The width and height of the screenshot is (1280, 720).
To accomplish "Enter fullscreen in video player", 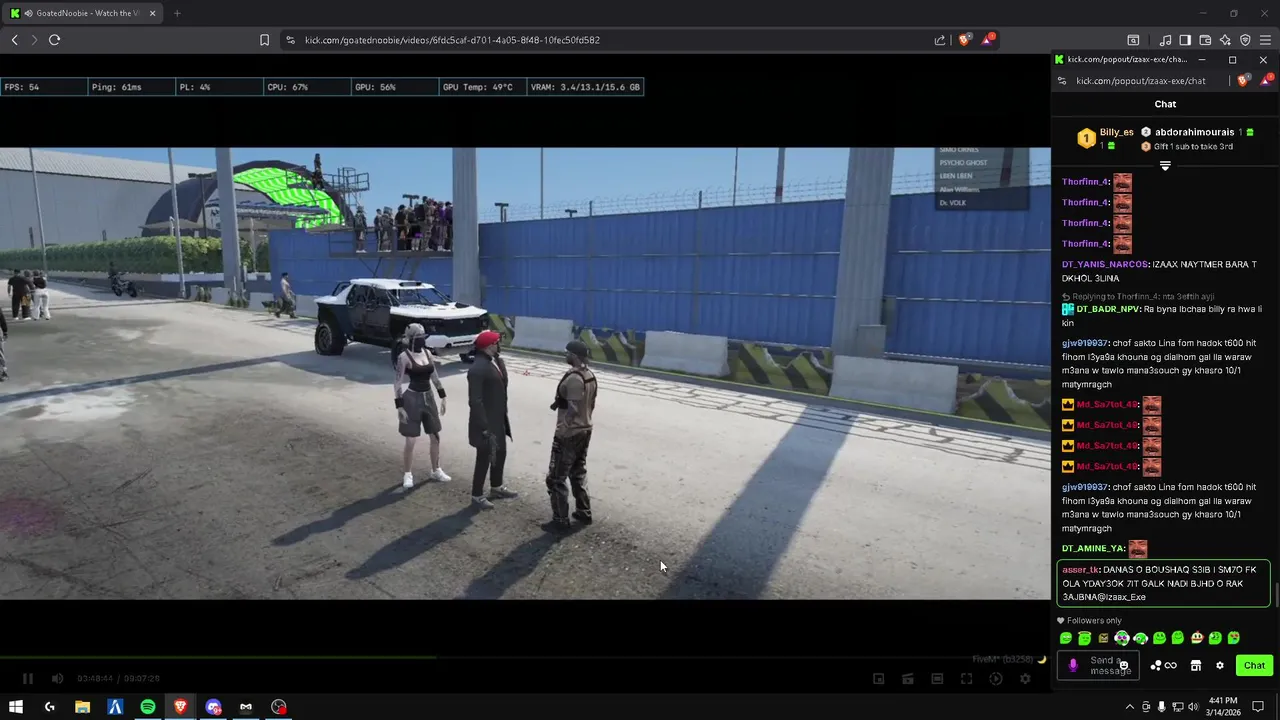I will point(966,678).
